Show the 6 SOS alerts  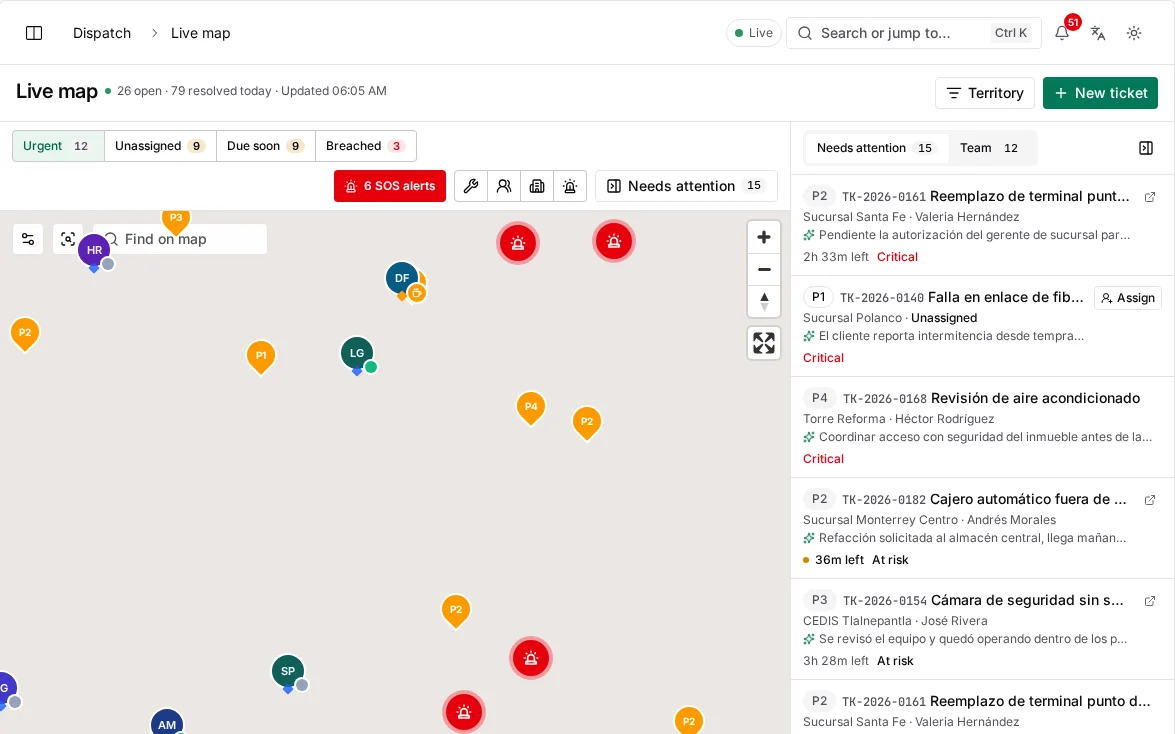tap(390, 186)
